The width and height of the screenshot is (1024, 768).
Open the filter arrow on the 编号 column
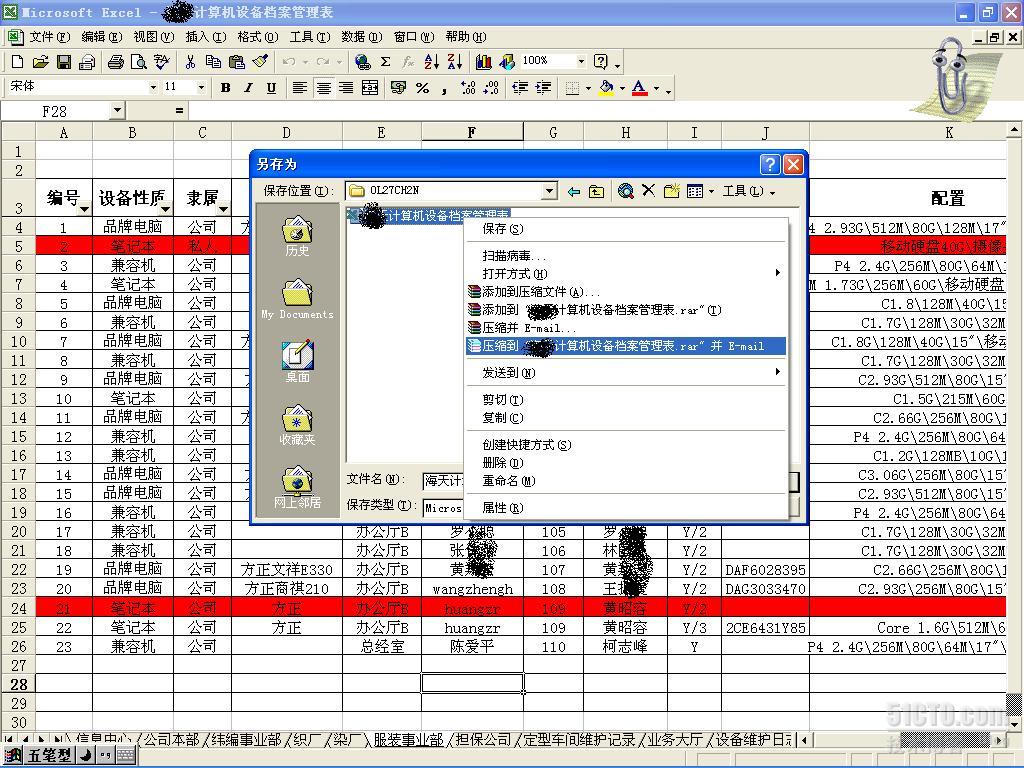84,209
